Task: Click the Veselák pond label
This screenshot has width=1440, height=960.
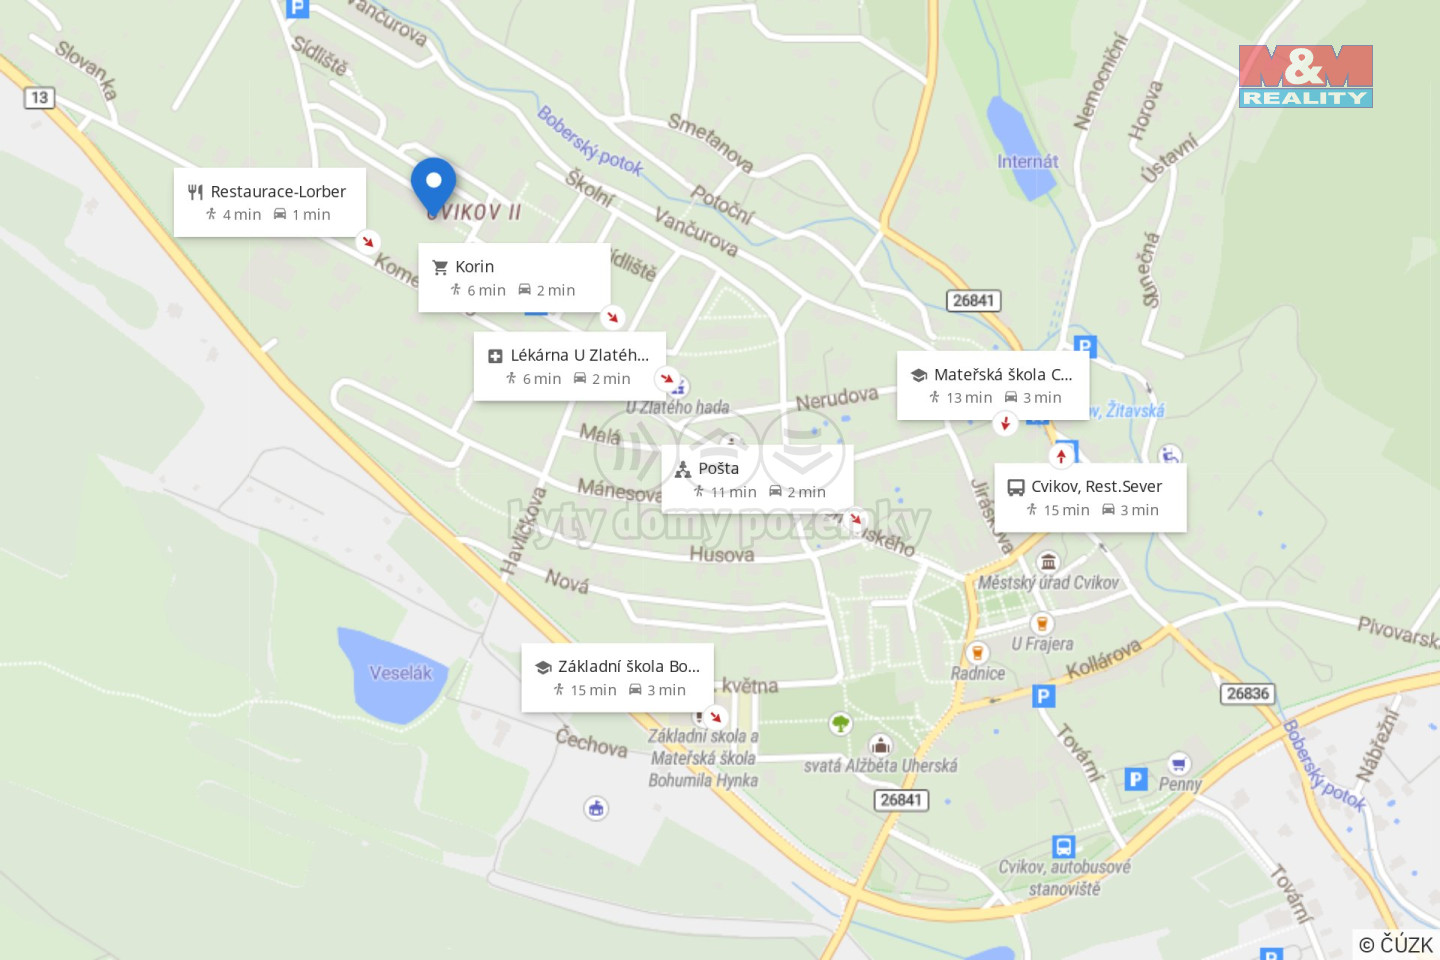Action: pos(400,673)
